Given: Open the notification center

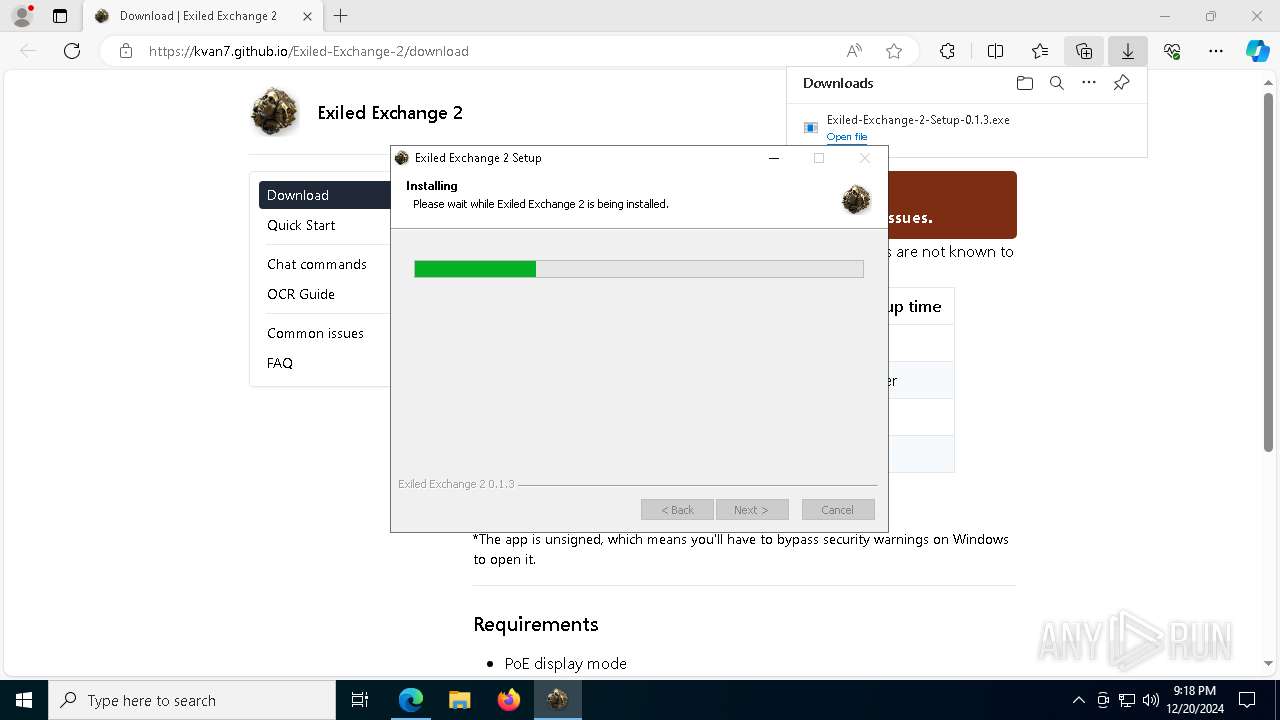Looking at the screenshot, I should click(x=1247, y=700).
